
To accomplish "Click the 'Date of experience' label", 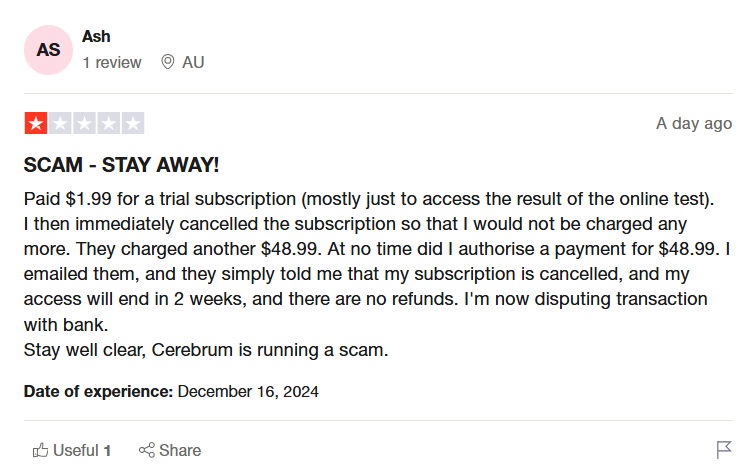I will pos(99,392).
